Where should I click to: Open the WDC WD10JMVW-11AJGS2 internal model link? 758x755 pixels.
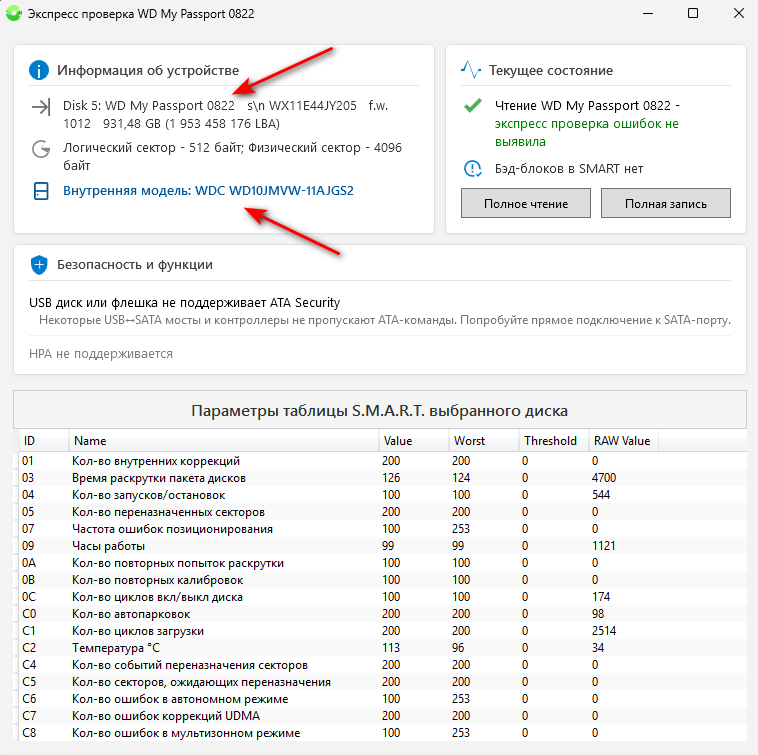point(208,190)
